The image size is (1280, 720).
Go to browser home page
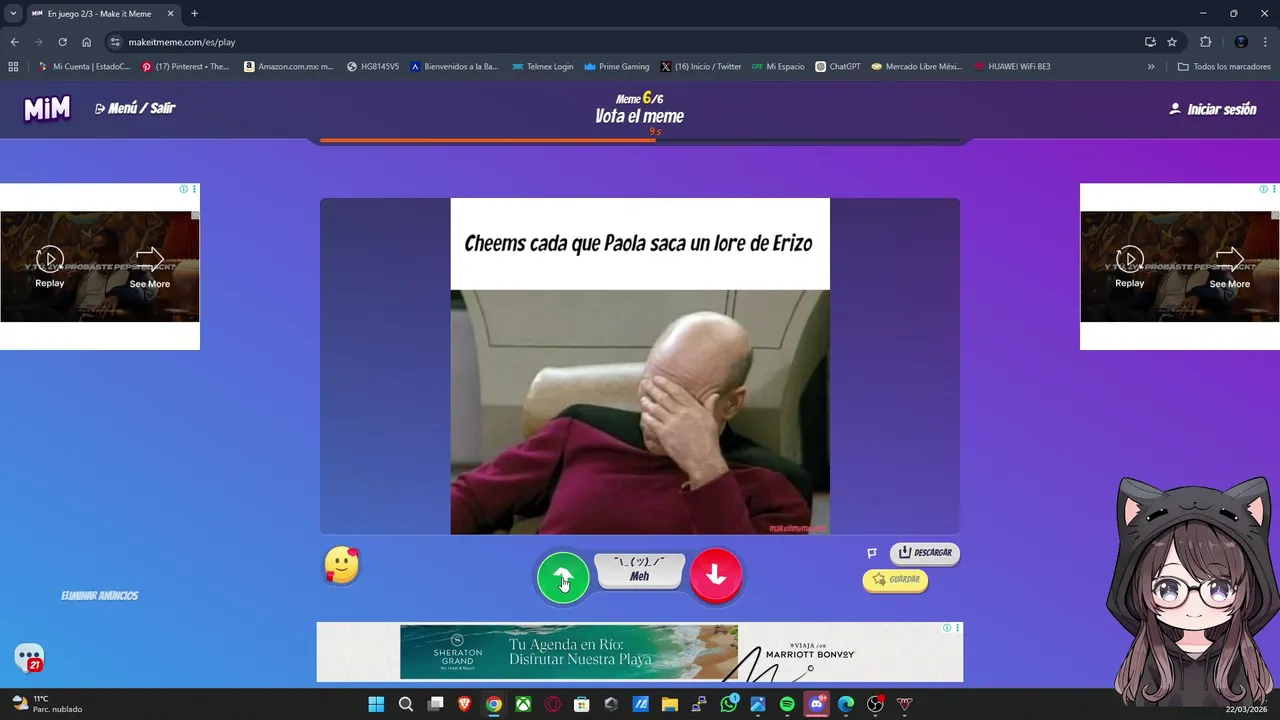pyautogui.click(x=86, y=42)
